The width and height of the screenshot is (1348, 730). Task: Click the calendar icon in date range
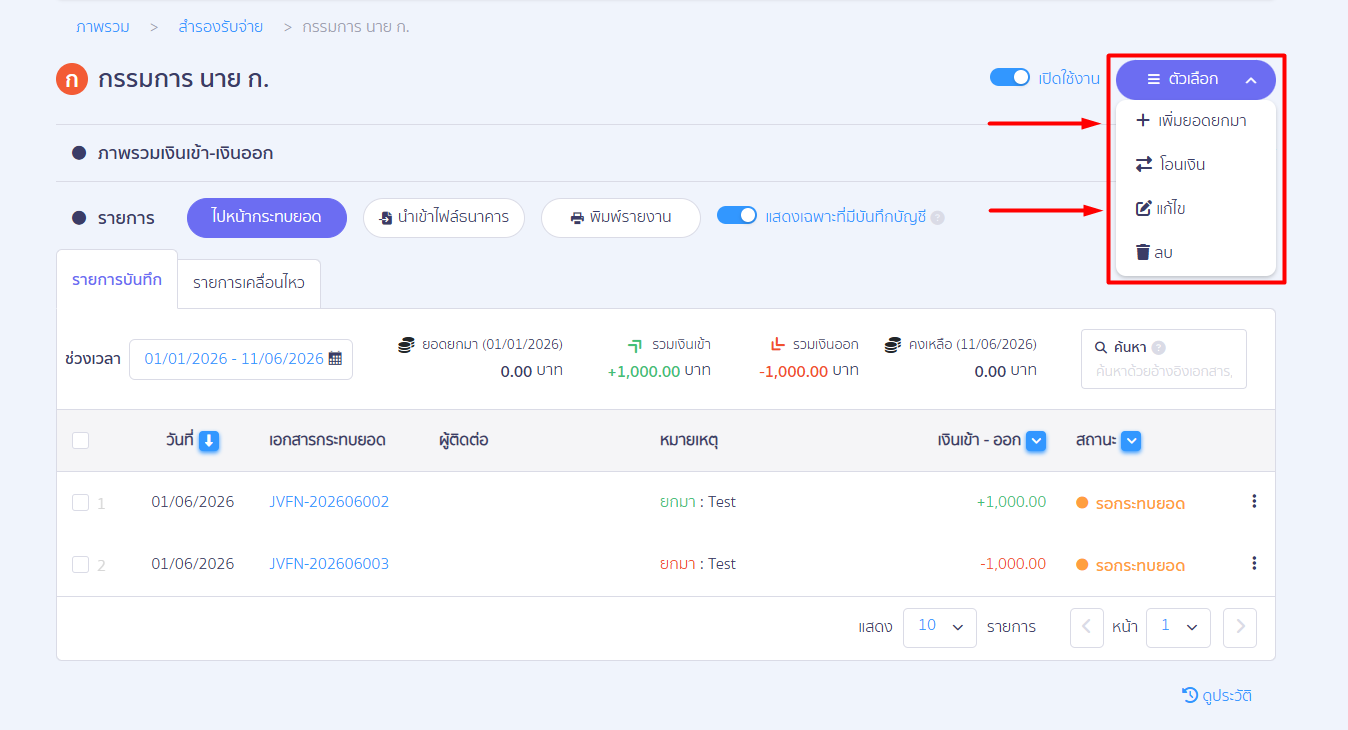[335, 358]
